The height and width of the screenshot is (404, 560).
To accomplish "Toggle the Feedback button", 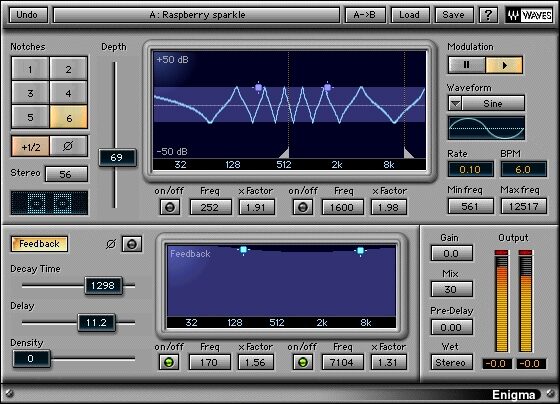I will coord(39,244).
